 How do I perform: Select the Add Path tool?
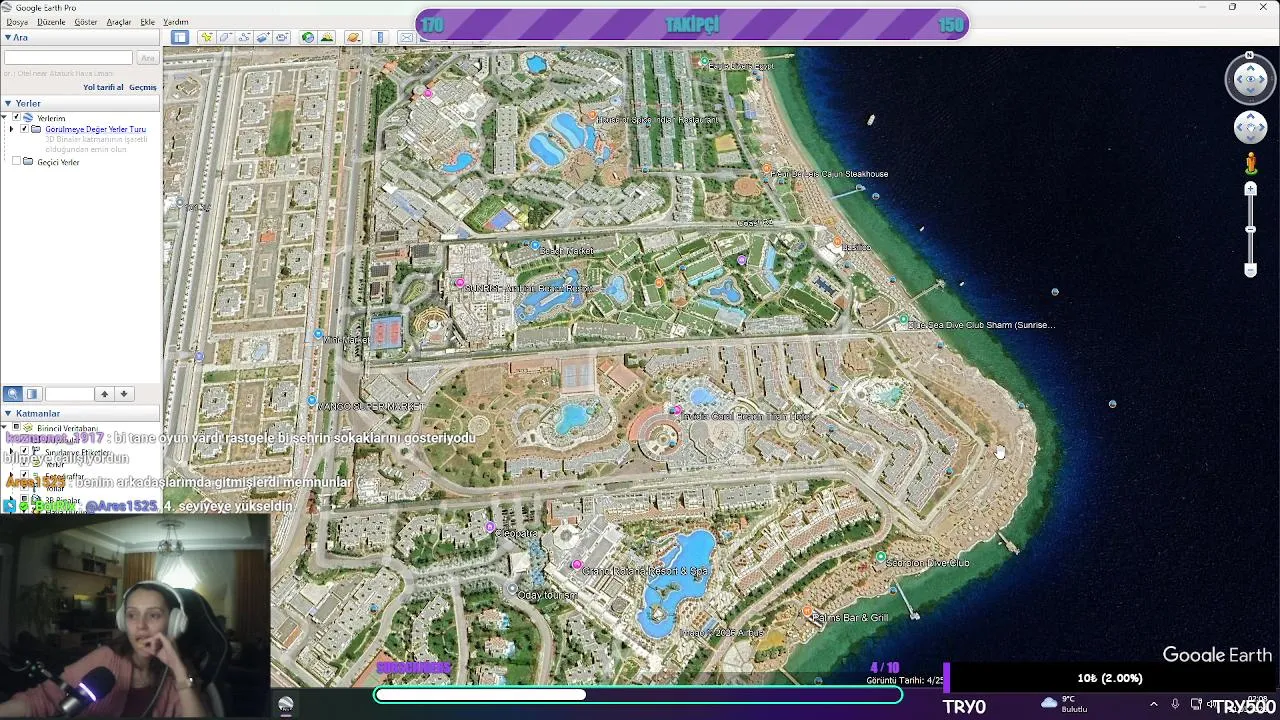[x=244, y=37]
